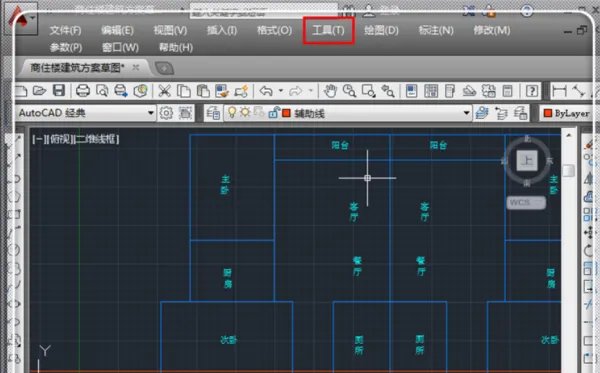Click the new drawing tab plus button

coord(164,68)
